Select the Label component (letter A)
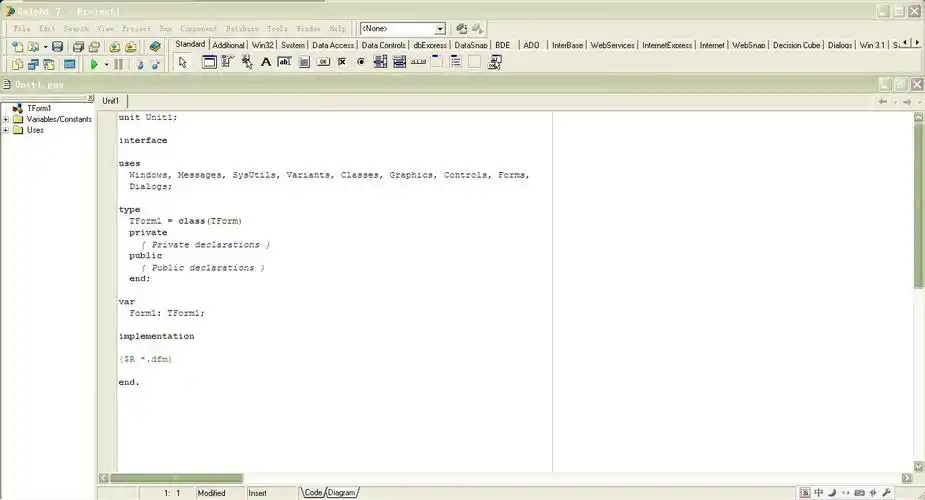The image size is (925, 500). 266,62
